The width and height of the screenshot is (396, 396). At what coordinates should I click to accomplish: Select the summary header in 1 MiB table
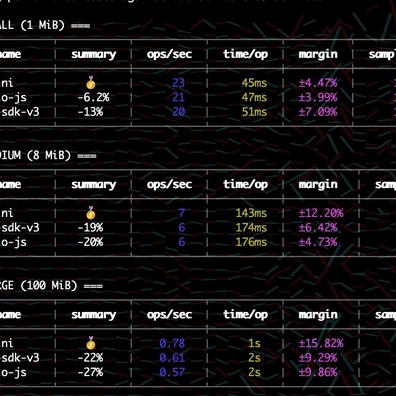pyautogui.click(x=94, y=55)
